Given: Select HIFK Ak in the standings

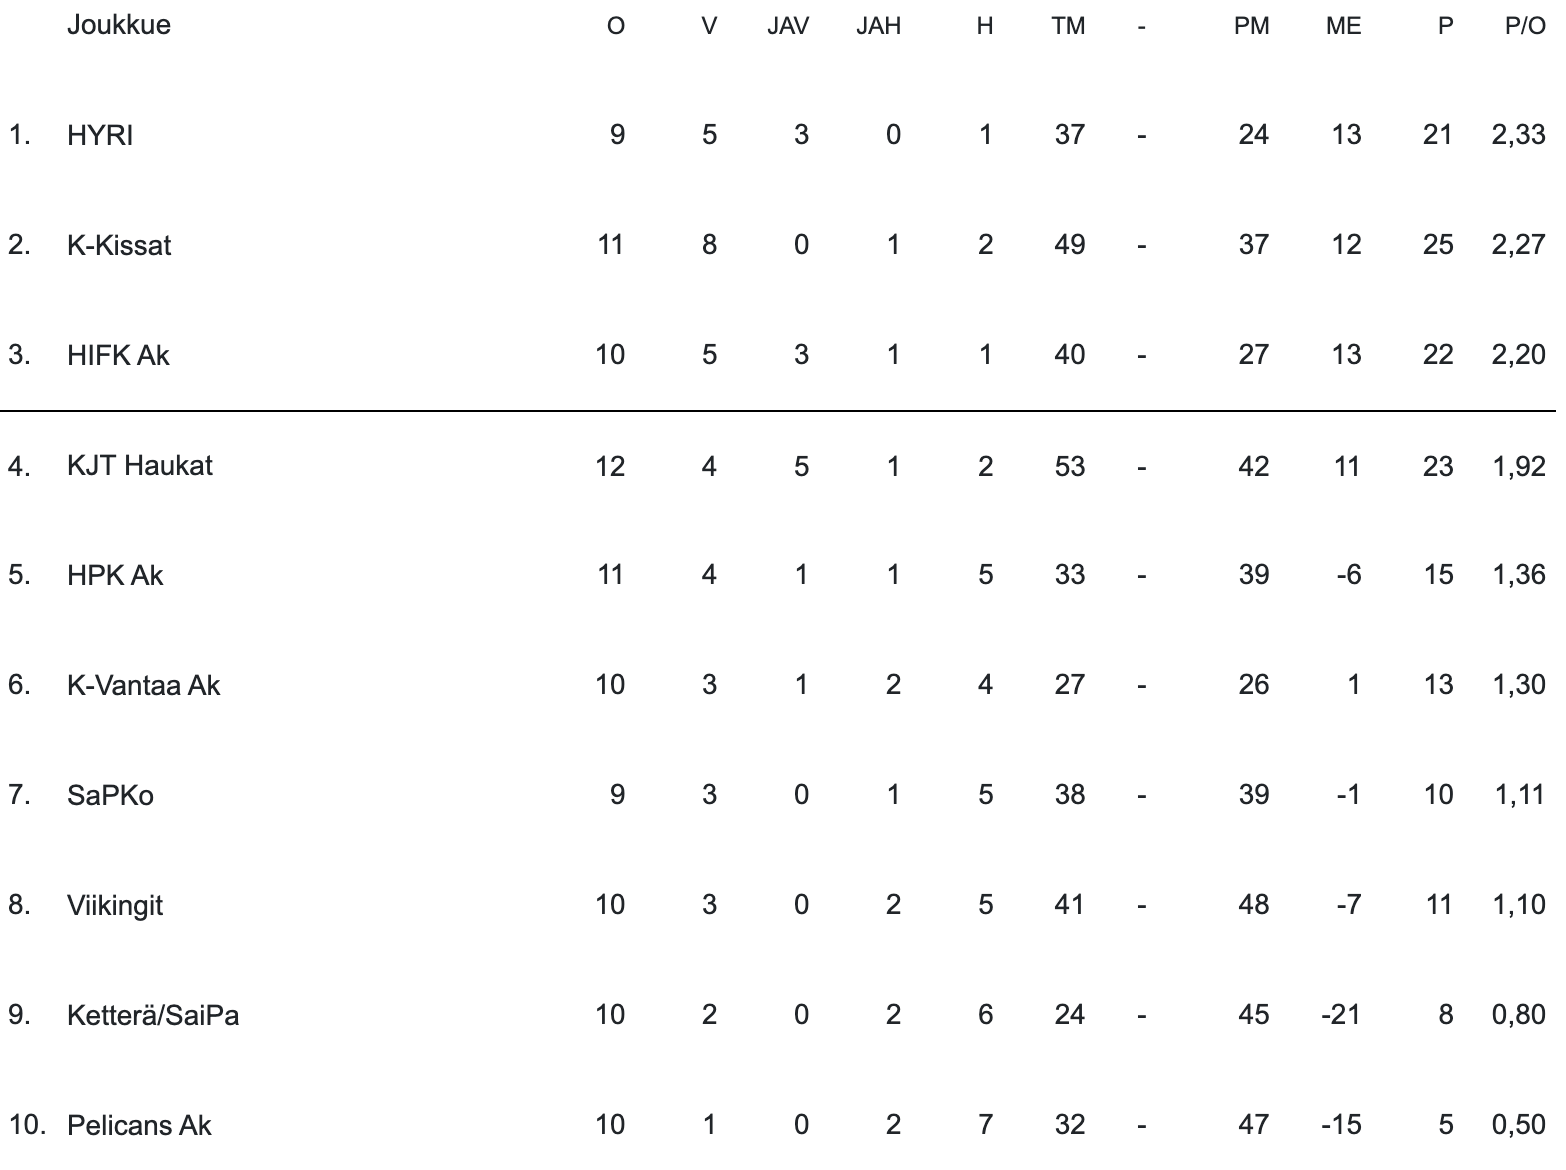Looking at the screenshot, I should [118, 355].
